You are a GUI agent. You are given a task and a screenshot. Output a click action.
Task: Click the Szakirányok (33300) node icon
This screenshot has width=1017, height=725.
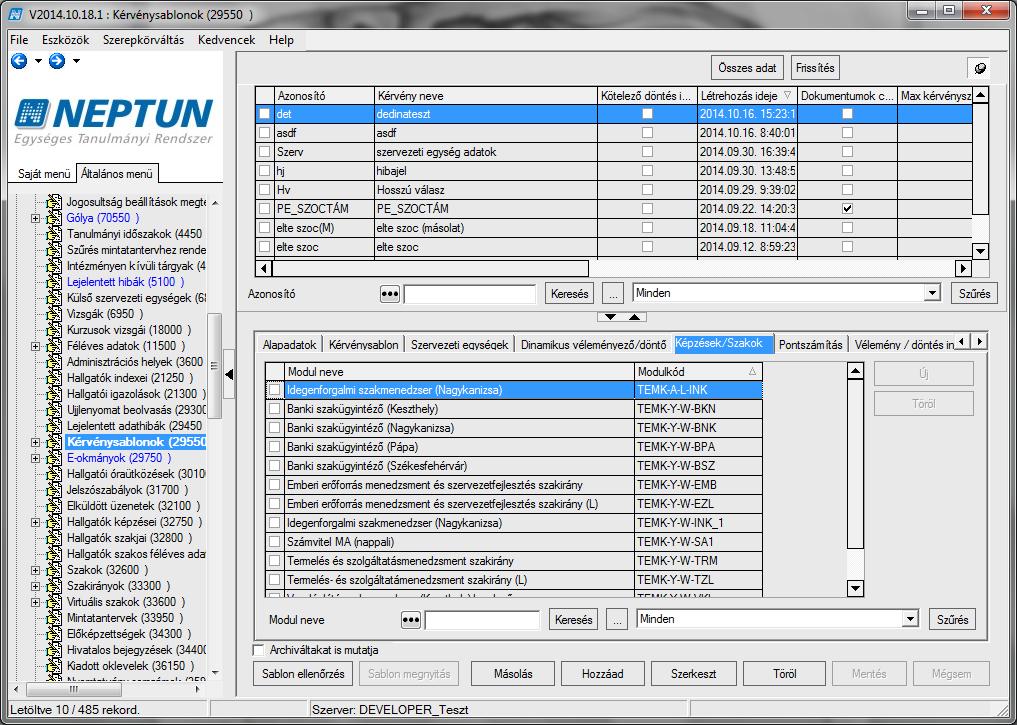point(54,586)
